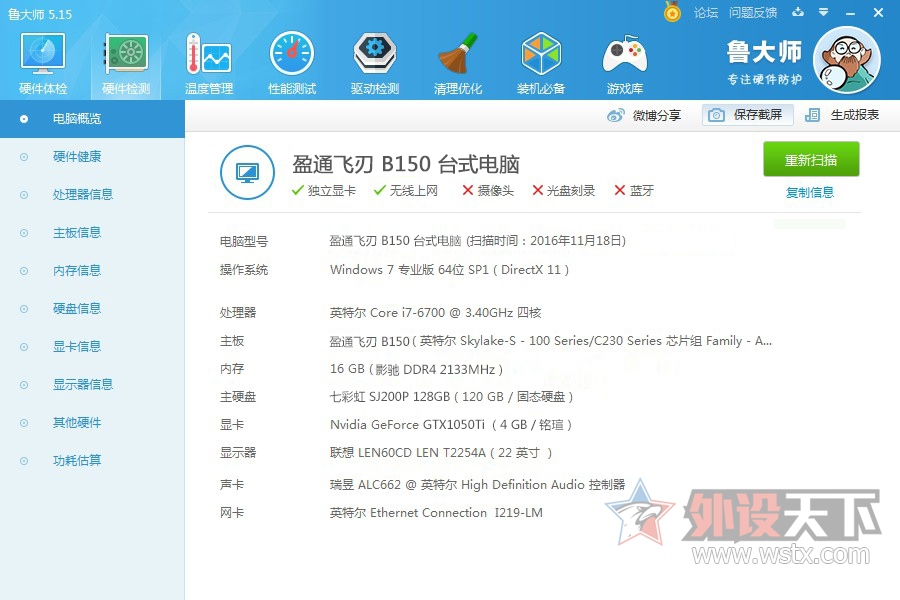900x600 pixels.
Task: Click the 蓝牙 unavailable indicator
Action: [634, 191]
